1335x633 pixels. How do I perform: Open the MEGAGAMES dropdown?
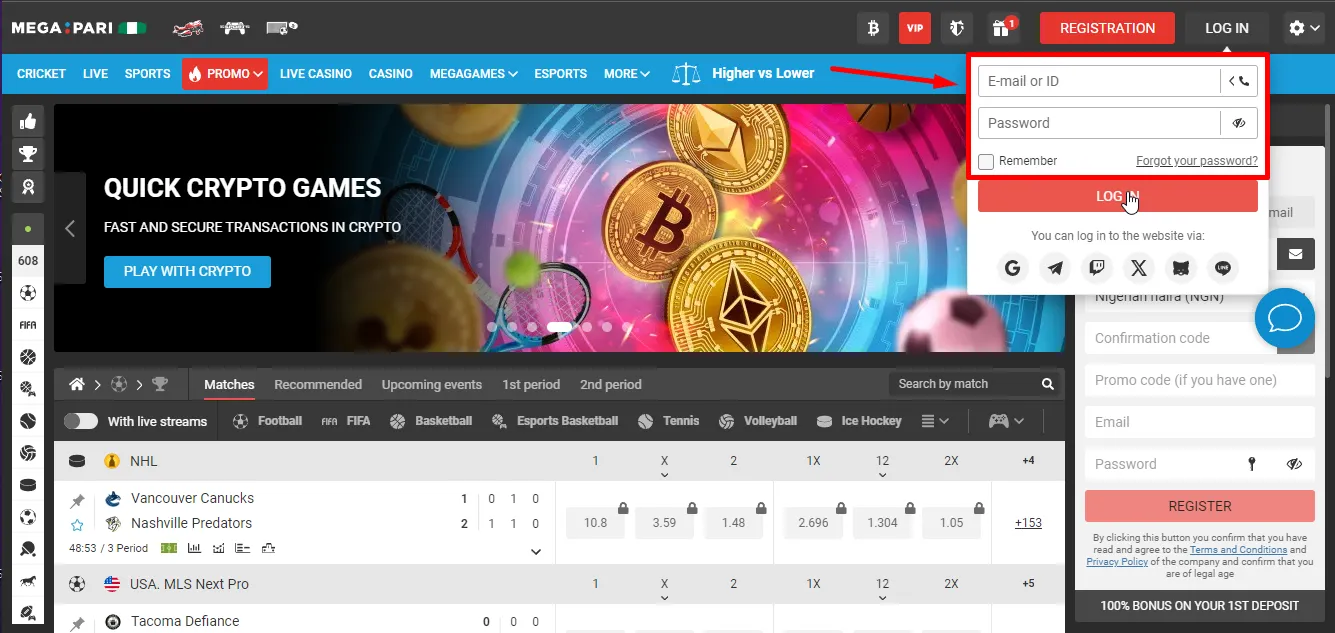pyautogui.click(x=473, y=74)
